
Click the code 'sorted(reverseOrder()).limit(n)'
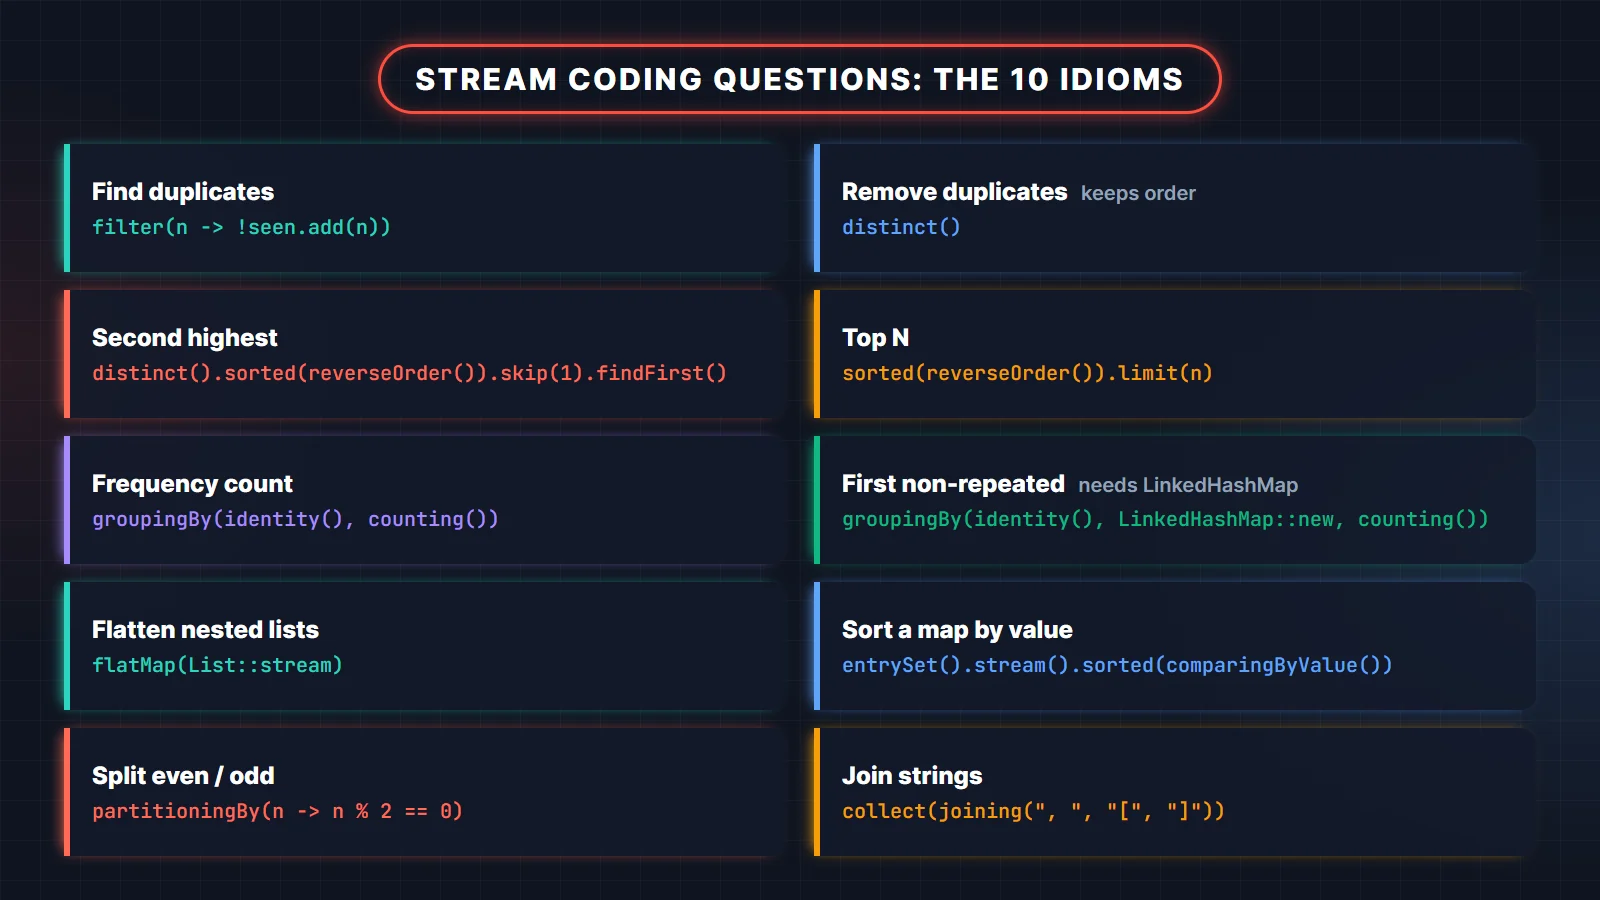(1027, 373)
